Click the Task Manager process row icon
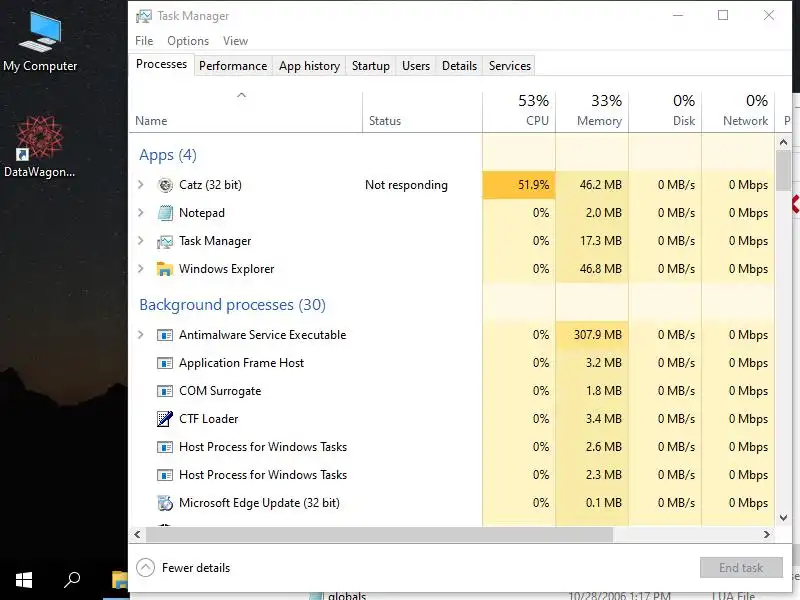Viewport: 800px width, 600px height. (165, 241)
